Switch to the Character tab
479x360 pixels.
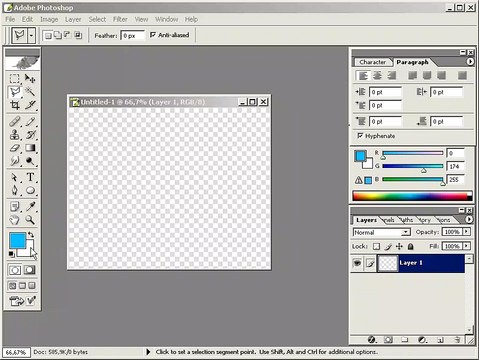(372, 62)
